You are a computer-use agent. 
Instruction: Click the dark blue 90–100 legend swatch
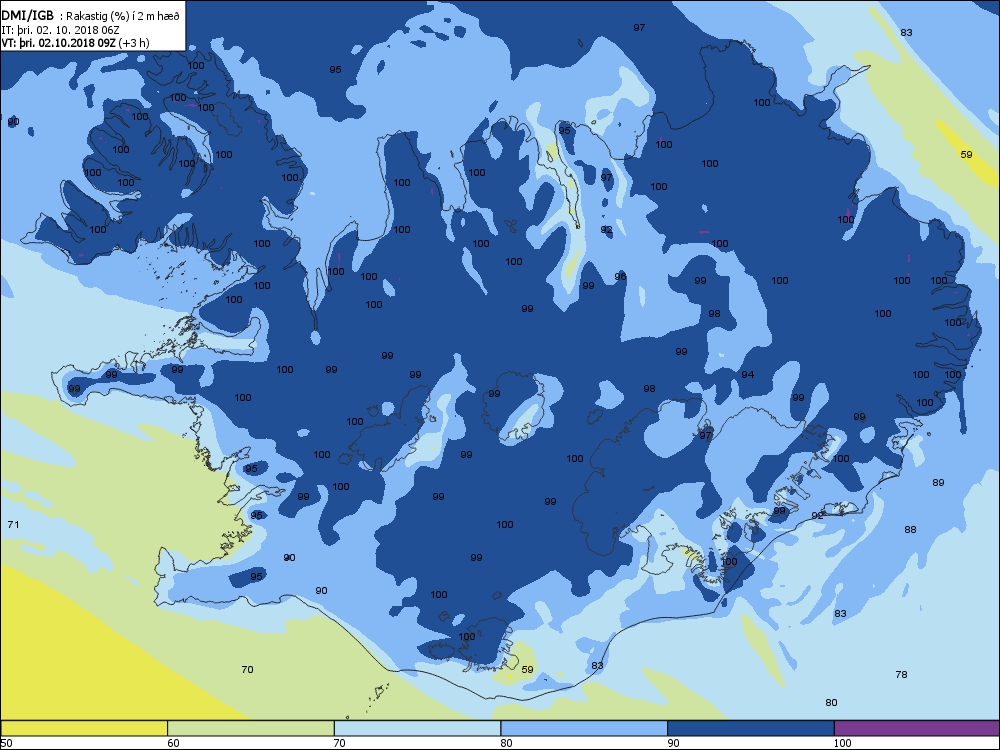pyautogui.click(x=751, y=728)
